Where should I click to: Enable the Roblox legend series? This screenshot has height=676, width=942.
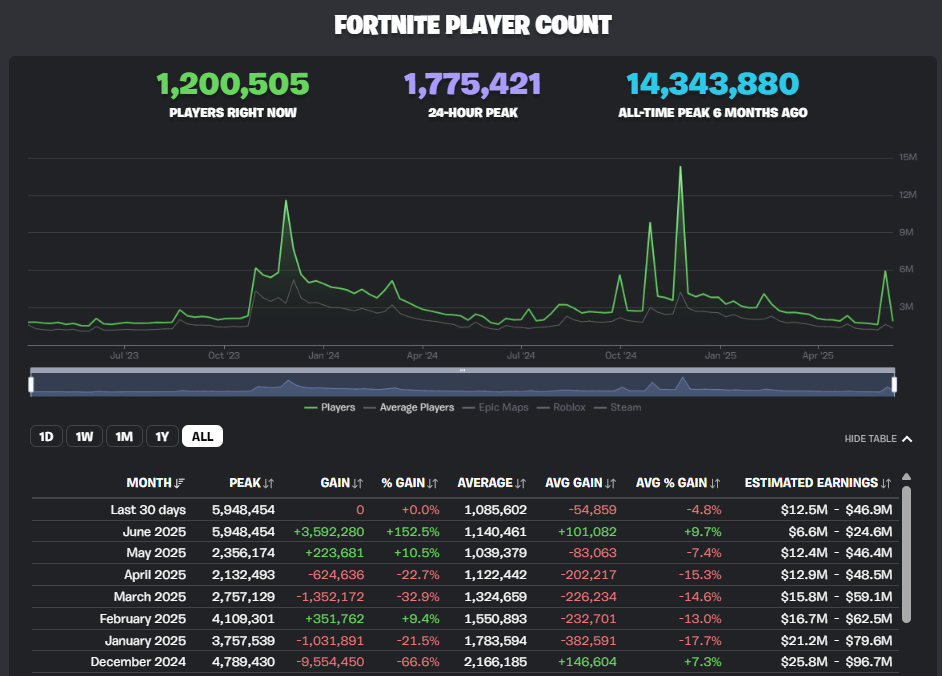[561, 407]
